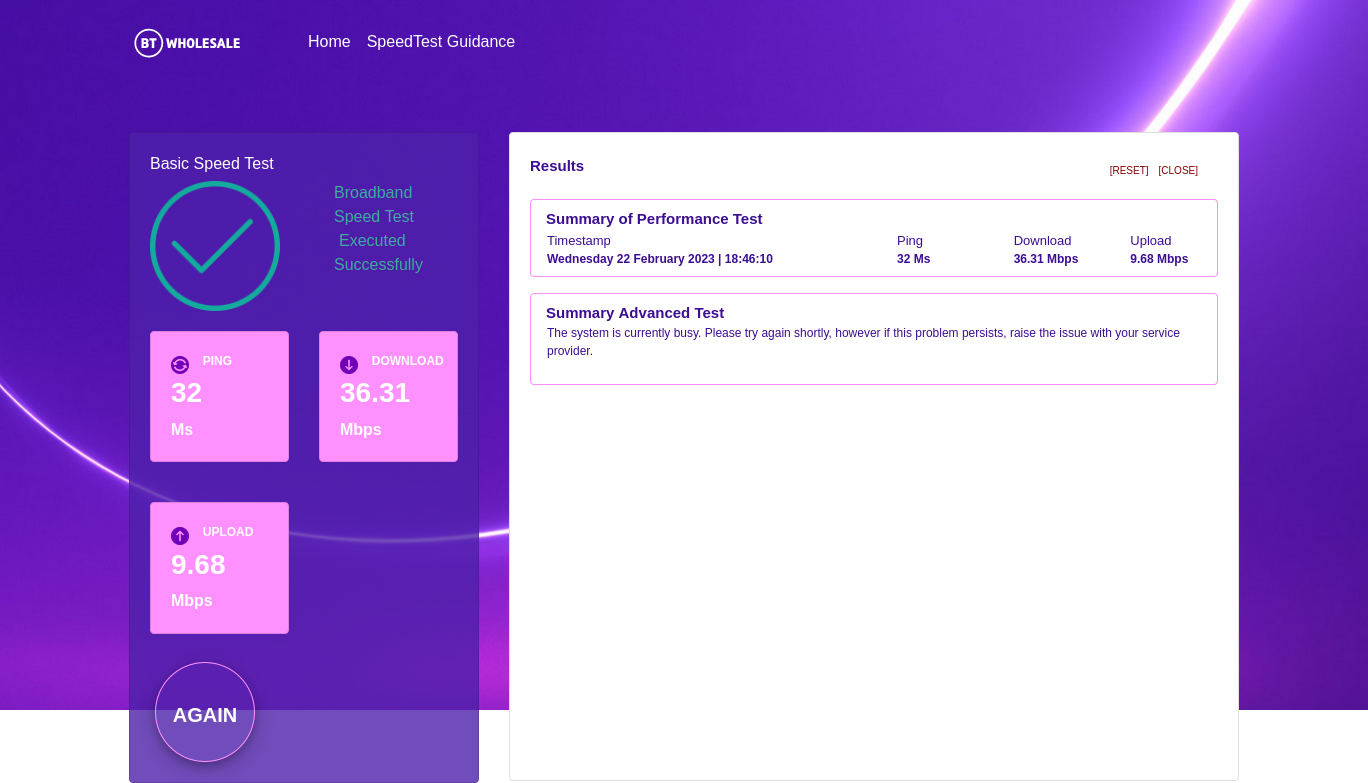1368x783 pixels.
Task: Select the Ping card showing 32 Ms
Action: [x=219, y=396]
